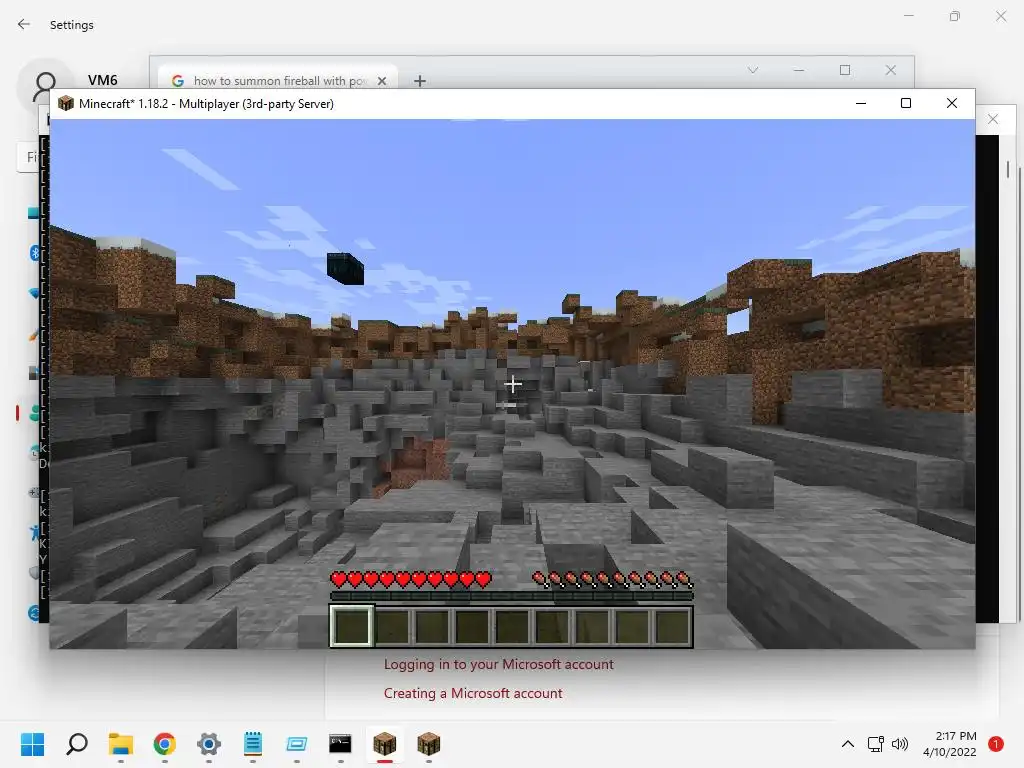The height and width of the screenshot is (768, 1024).
Task: Open clock showing 2:17 PM
Action: (950, 744)
